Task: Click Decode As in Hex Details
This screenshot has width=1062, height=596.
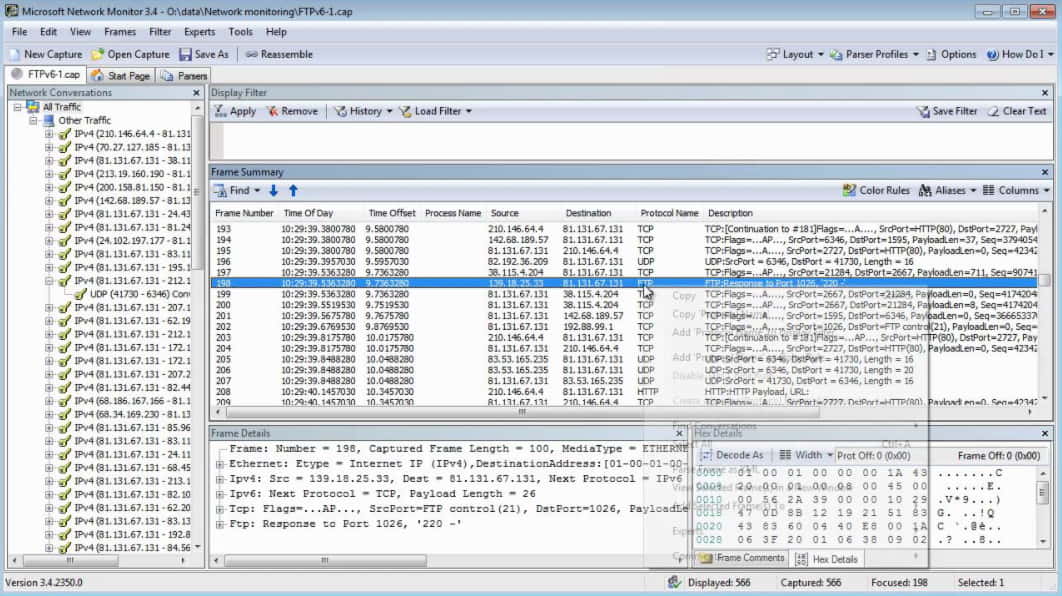Action: pos(731,455)
